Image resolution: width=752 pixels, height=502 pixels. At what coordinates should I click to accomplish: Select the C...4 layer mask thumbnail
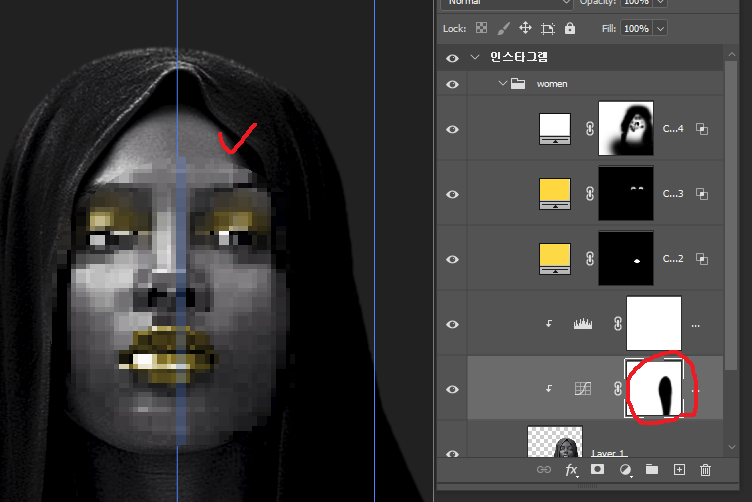pyautogui.click(x=626, y=128)
